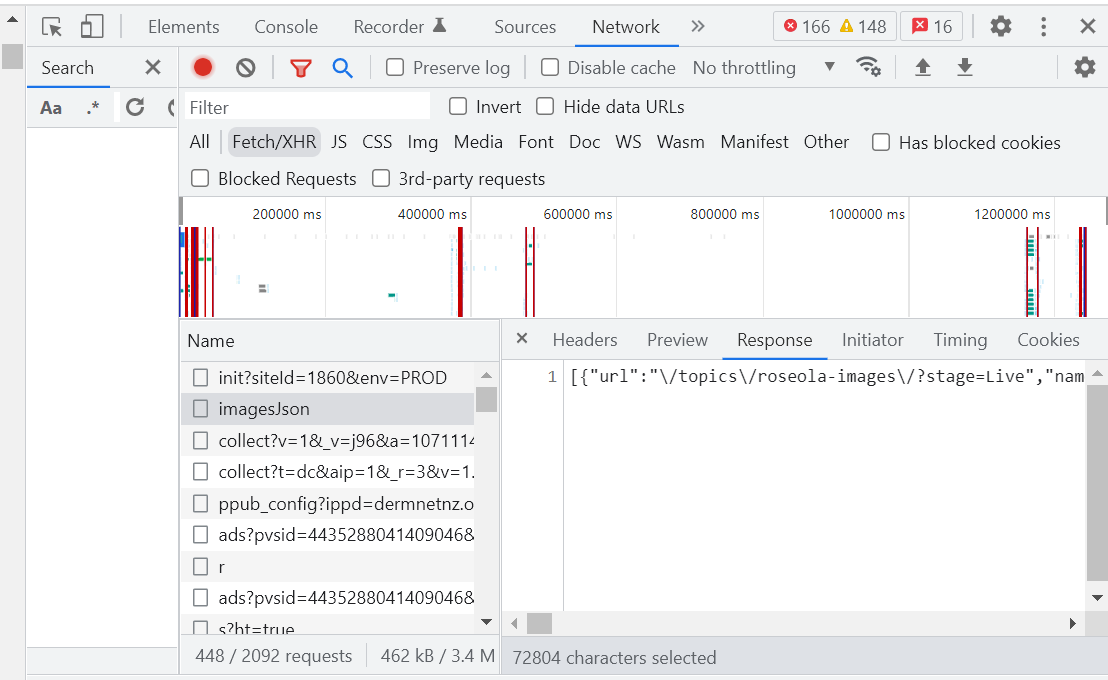This screenshot has width=1108, height=680.
Task: Select the Network tab
Action: tap(626, 27)
